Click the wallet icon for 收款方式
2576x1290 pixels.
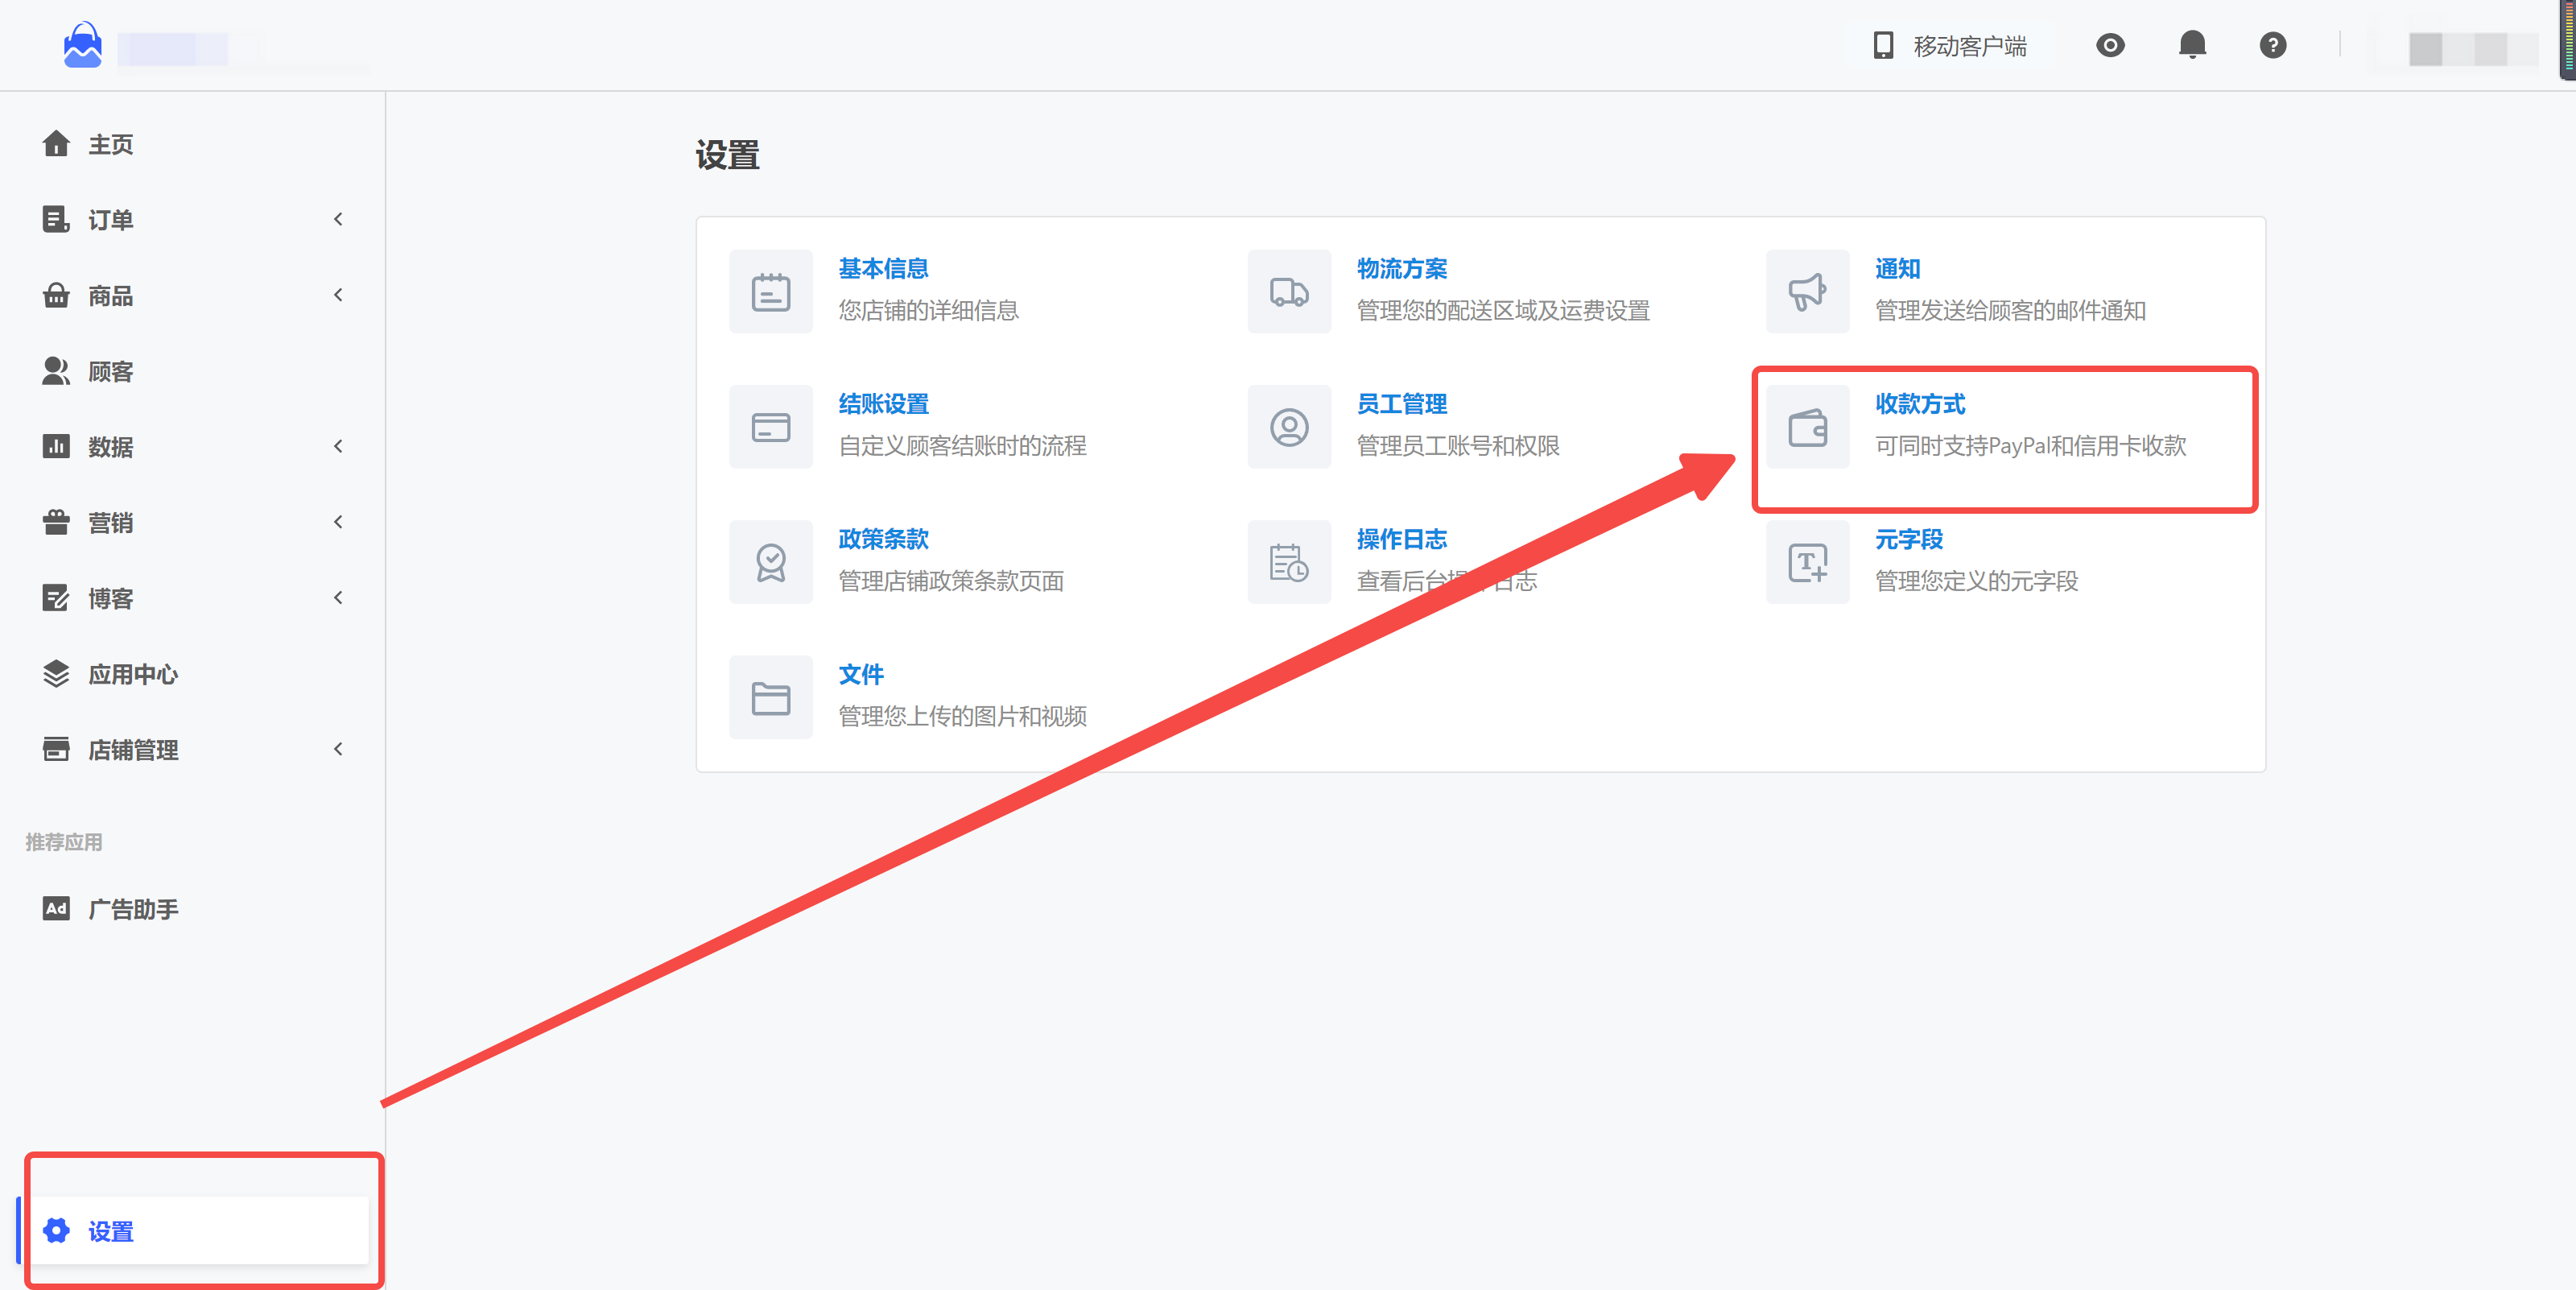pos(1807,427)
